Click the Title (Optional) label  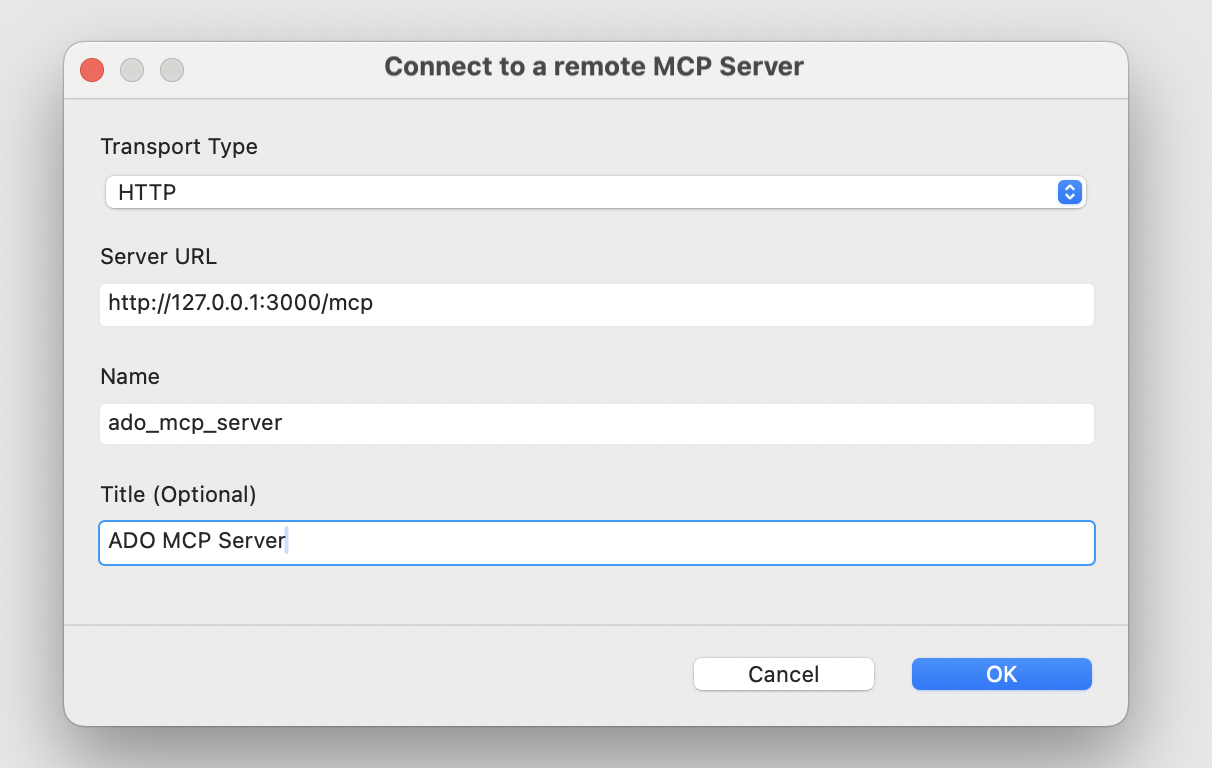(x=177, y=494)
